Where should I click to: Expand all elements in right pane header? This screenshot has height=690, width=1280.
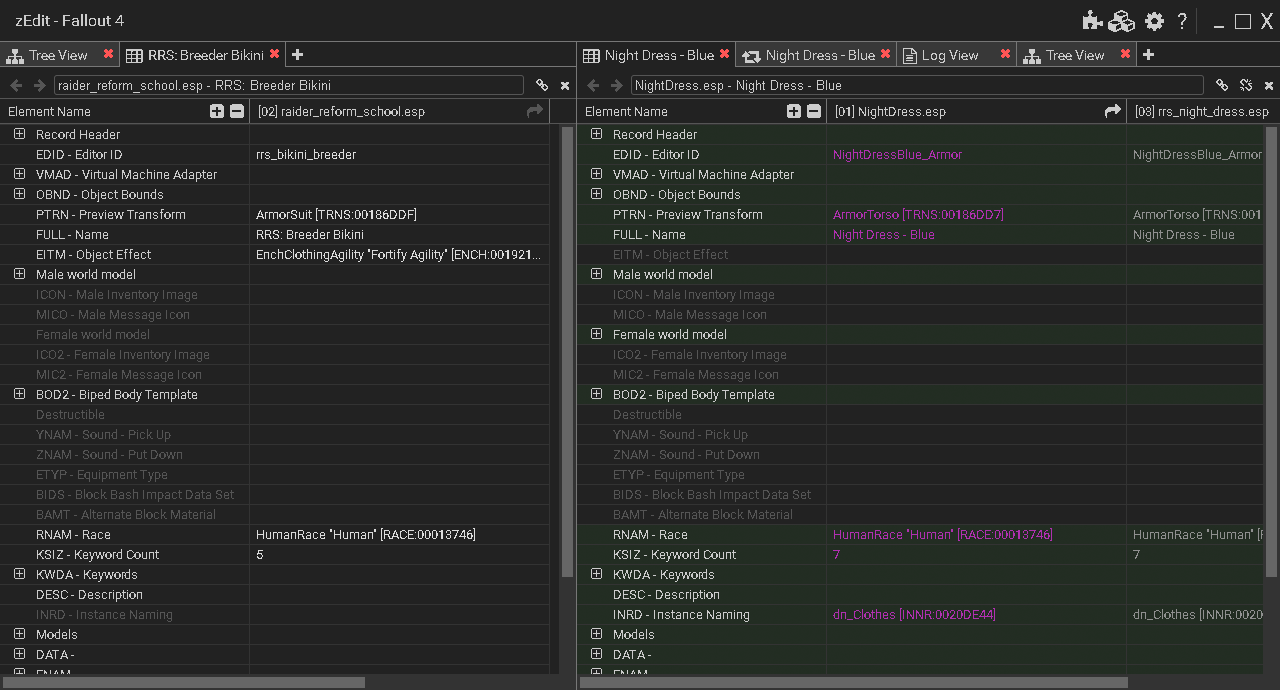[x=794, y=111]
